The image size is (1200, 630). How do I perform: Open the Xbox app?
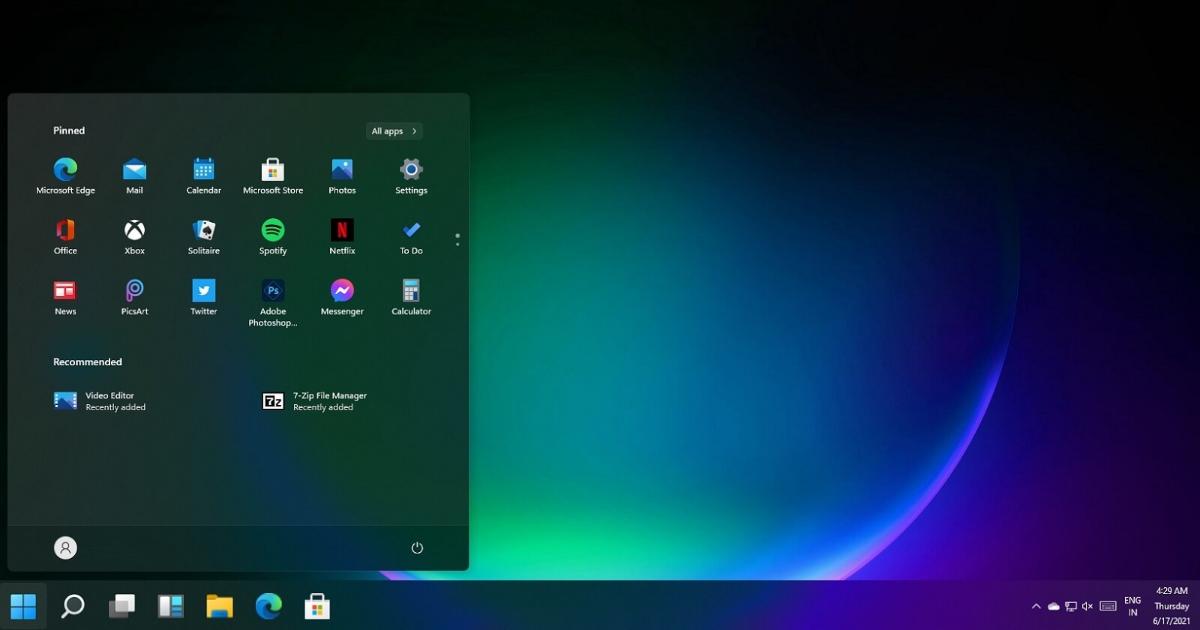(134, 230)
